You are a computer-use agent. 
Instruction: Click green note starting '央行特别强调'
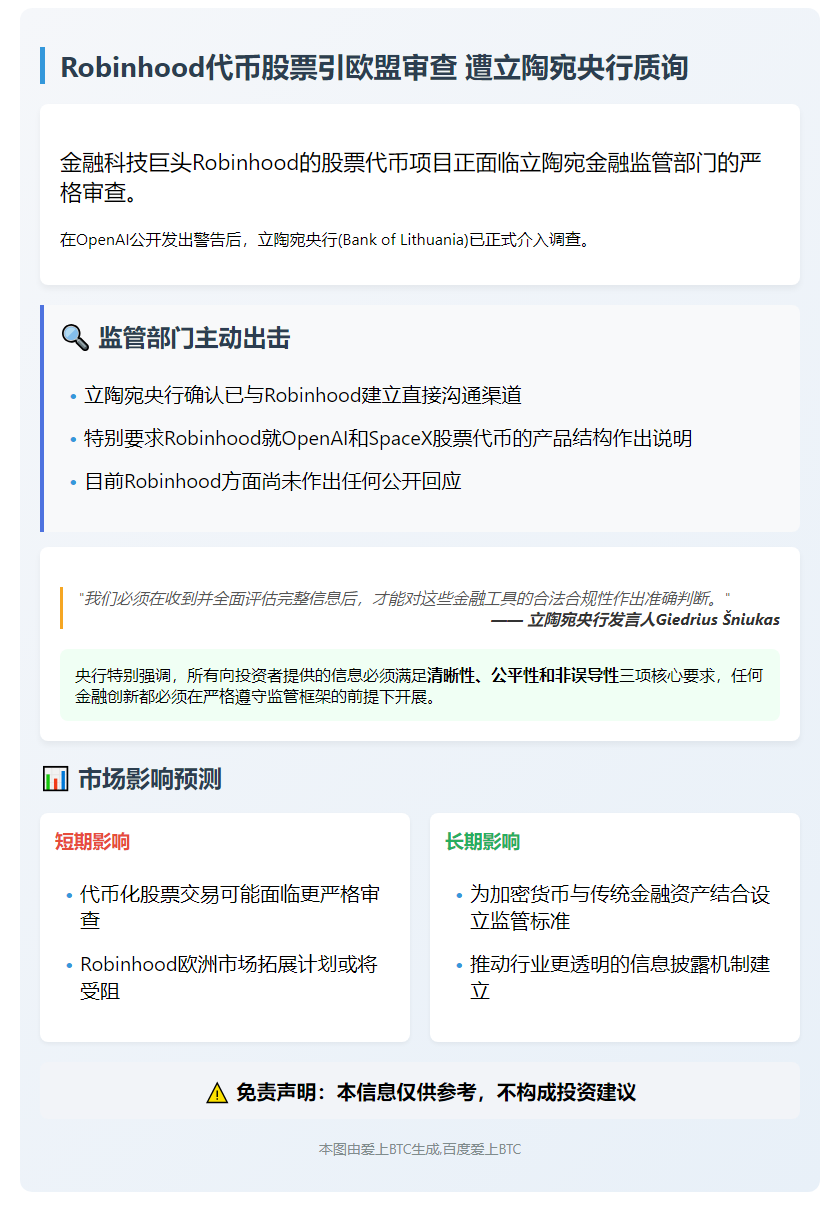pos(420,686)
